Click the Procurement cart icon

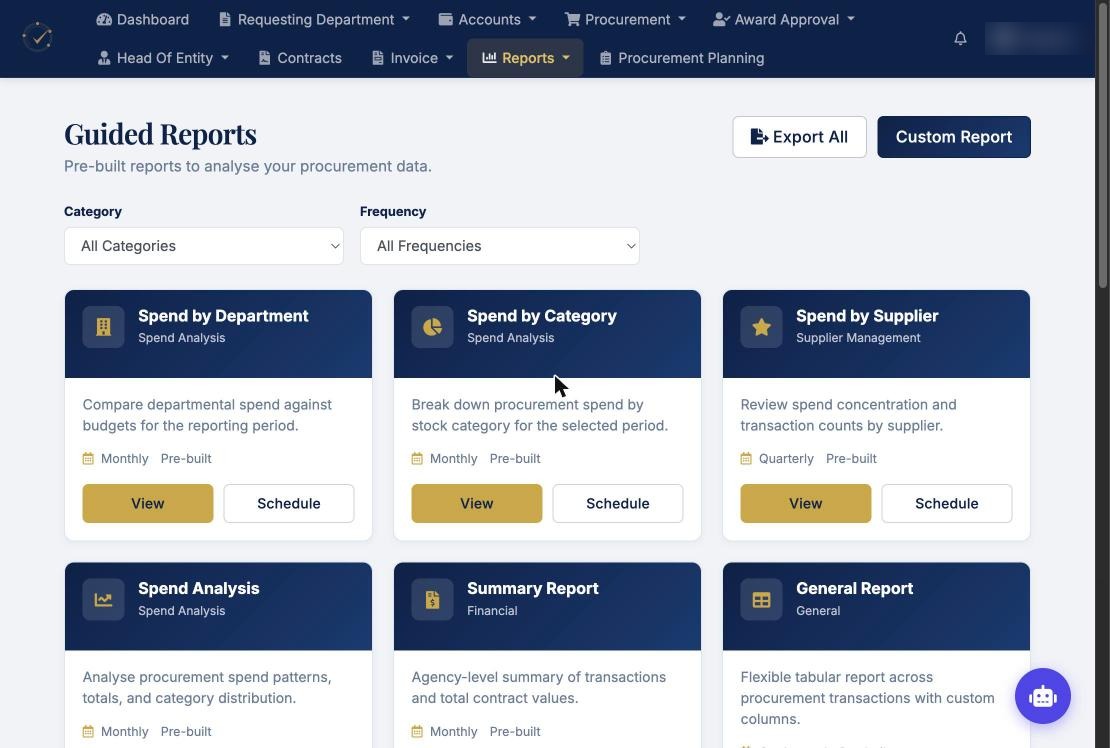click(x=572, y=20)
